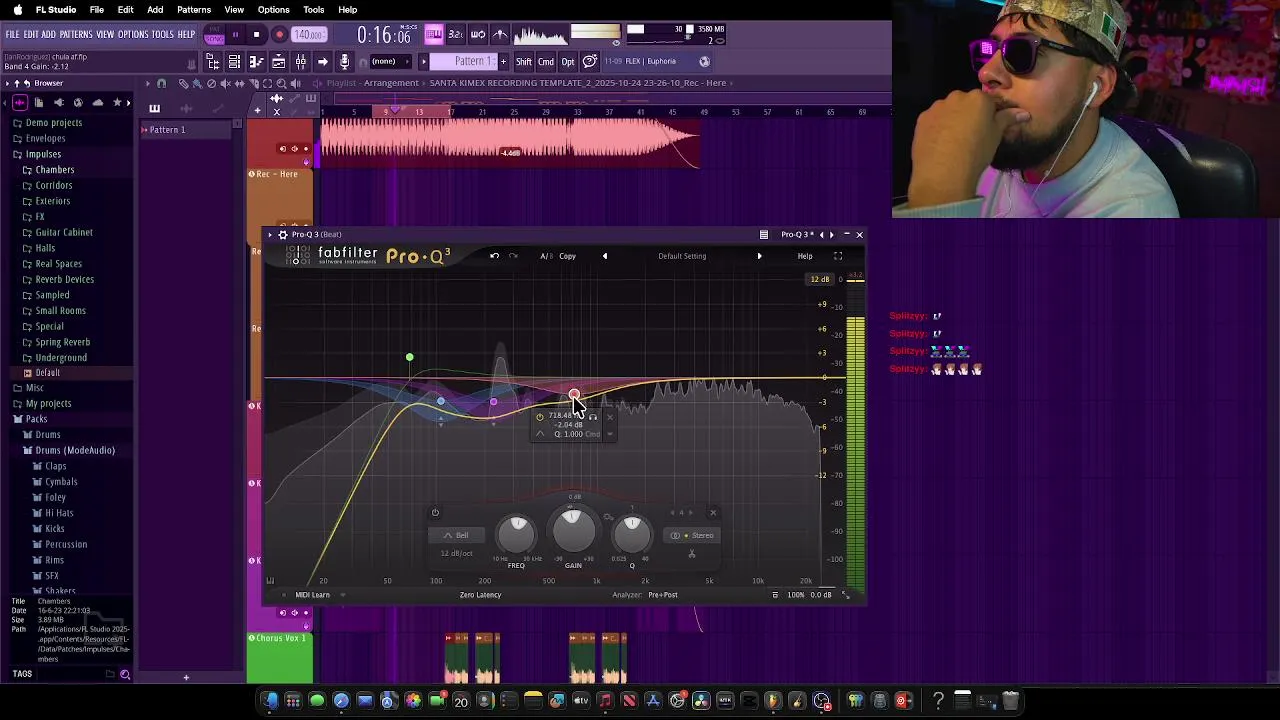Open the Guitar Cabinet folder
Image resolution: width=1280 pixels, height=720 pixels.
coord(64,232)
